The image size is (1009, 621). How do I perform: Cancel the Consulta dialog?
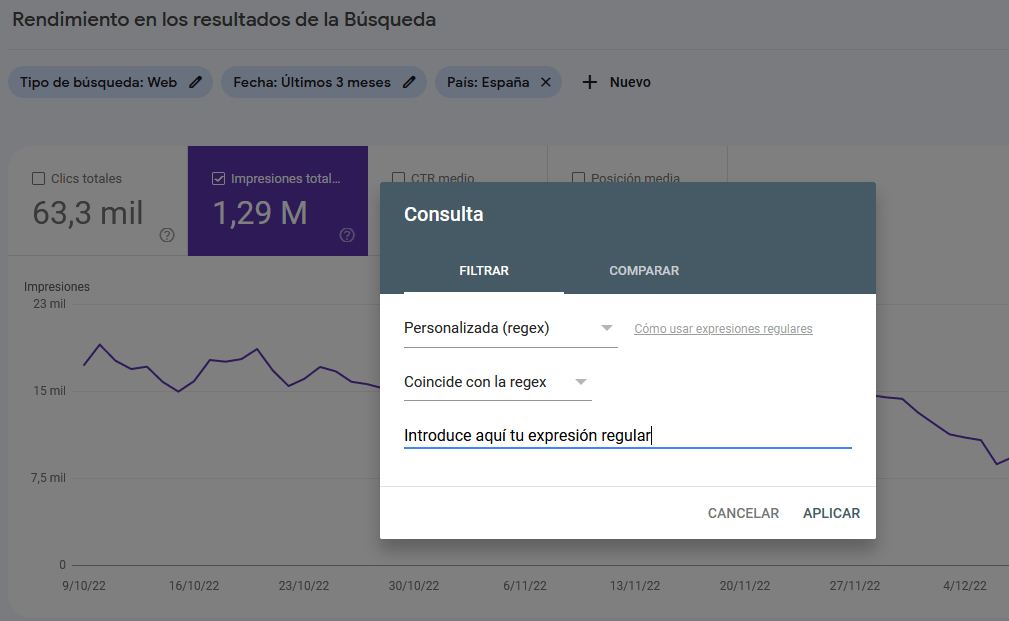click(743, 514)
